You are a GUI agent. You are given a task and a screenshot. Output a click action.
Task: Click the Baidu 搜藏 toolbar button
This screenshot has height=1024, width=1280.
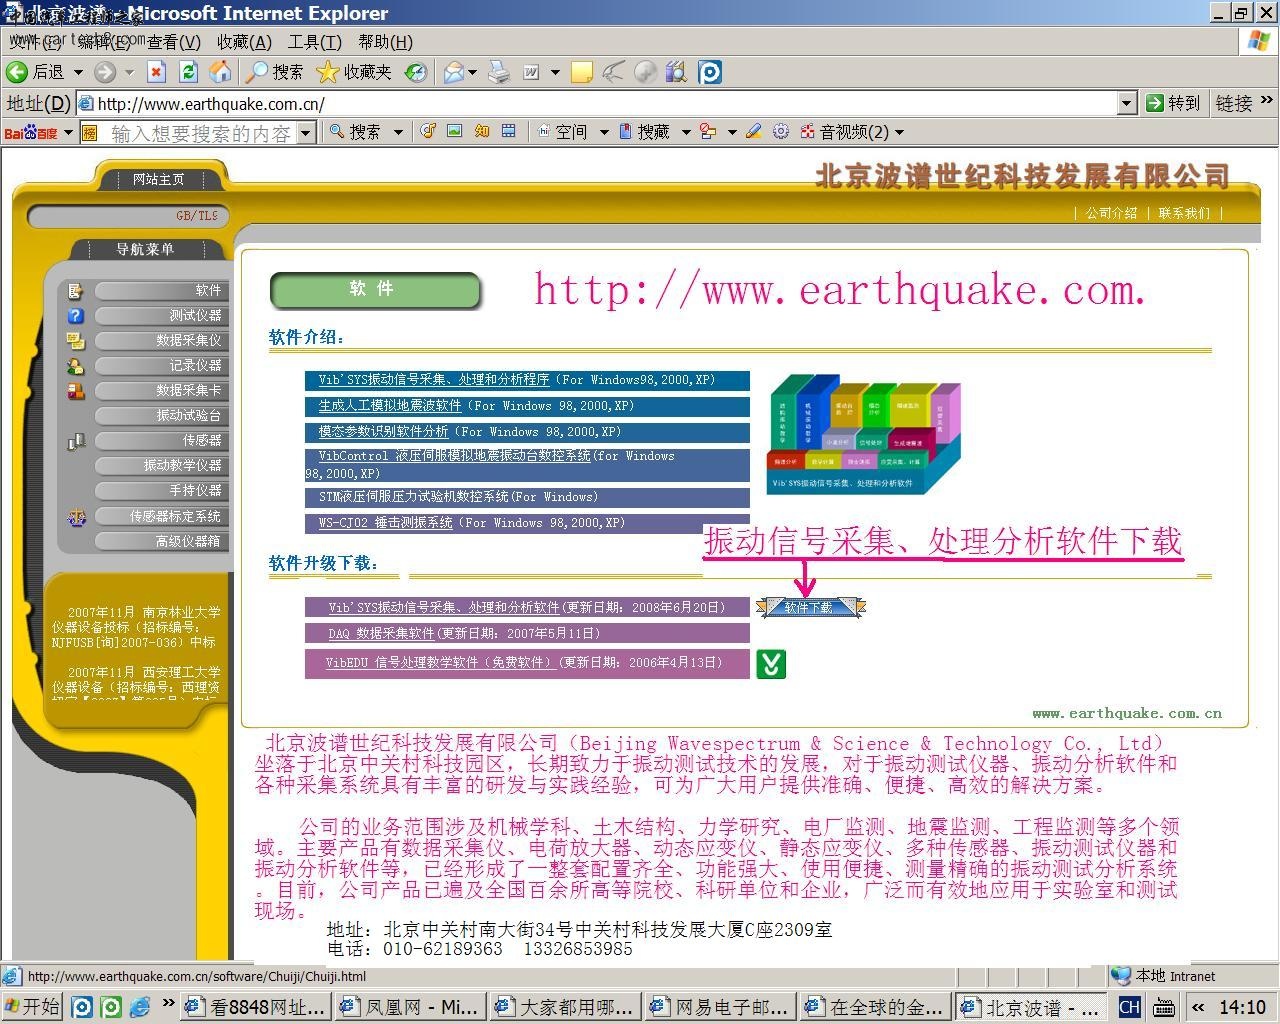click(644, 132)
